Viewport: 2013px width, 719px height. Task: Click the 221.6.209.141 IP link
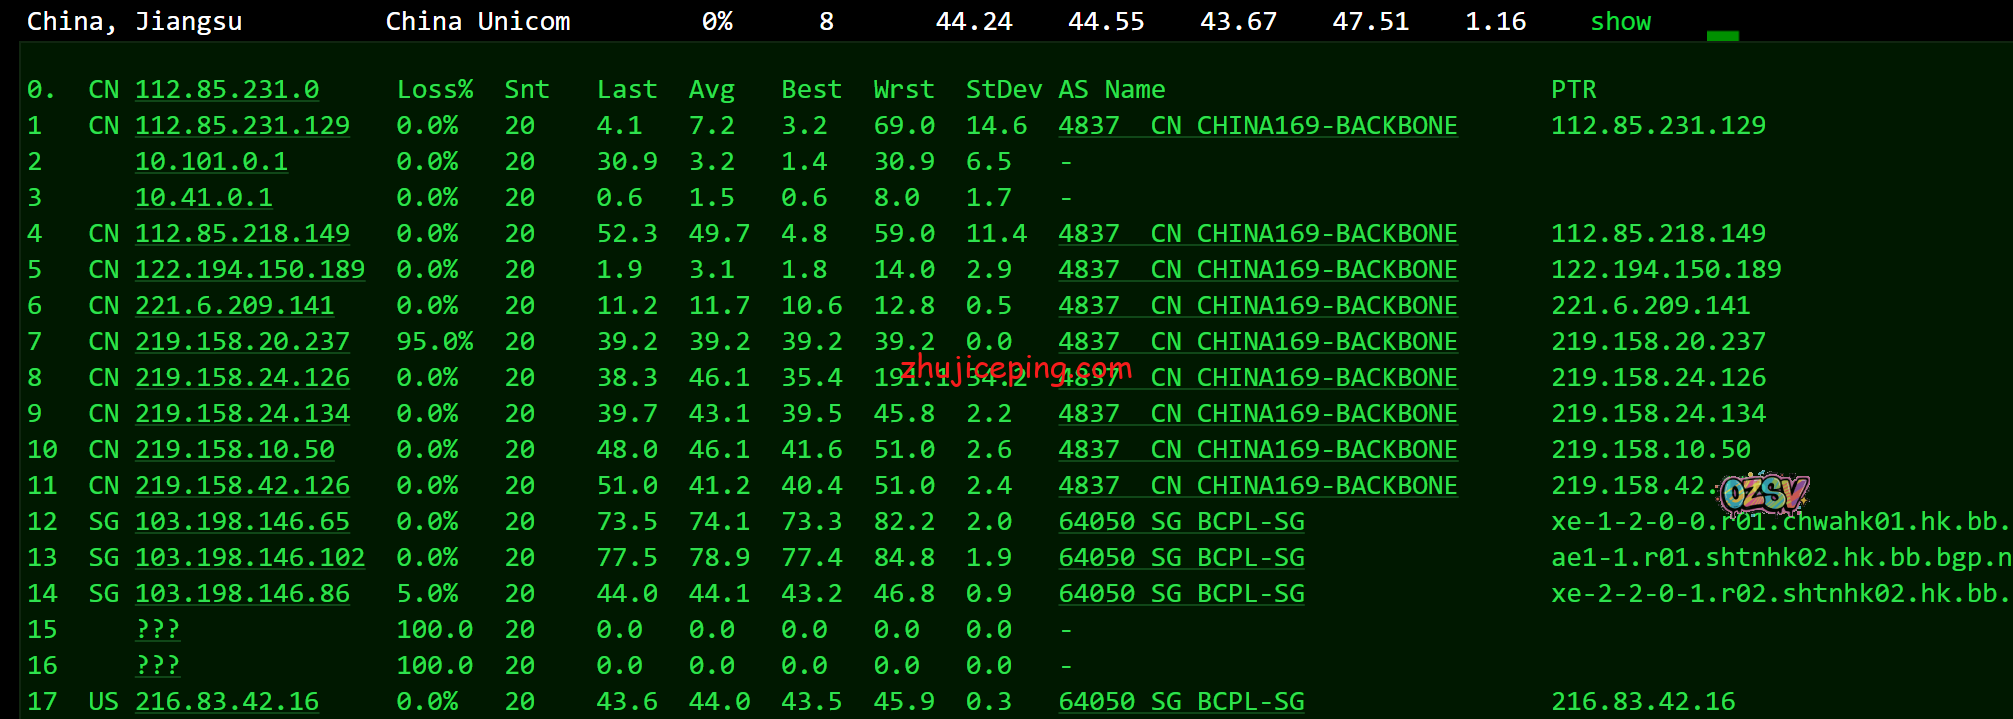pyautogui.click(x=235, y=306)
